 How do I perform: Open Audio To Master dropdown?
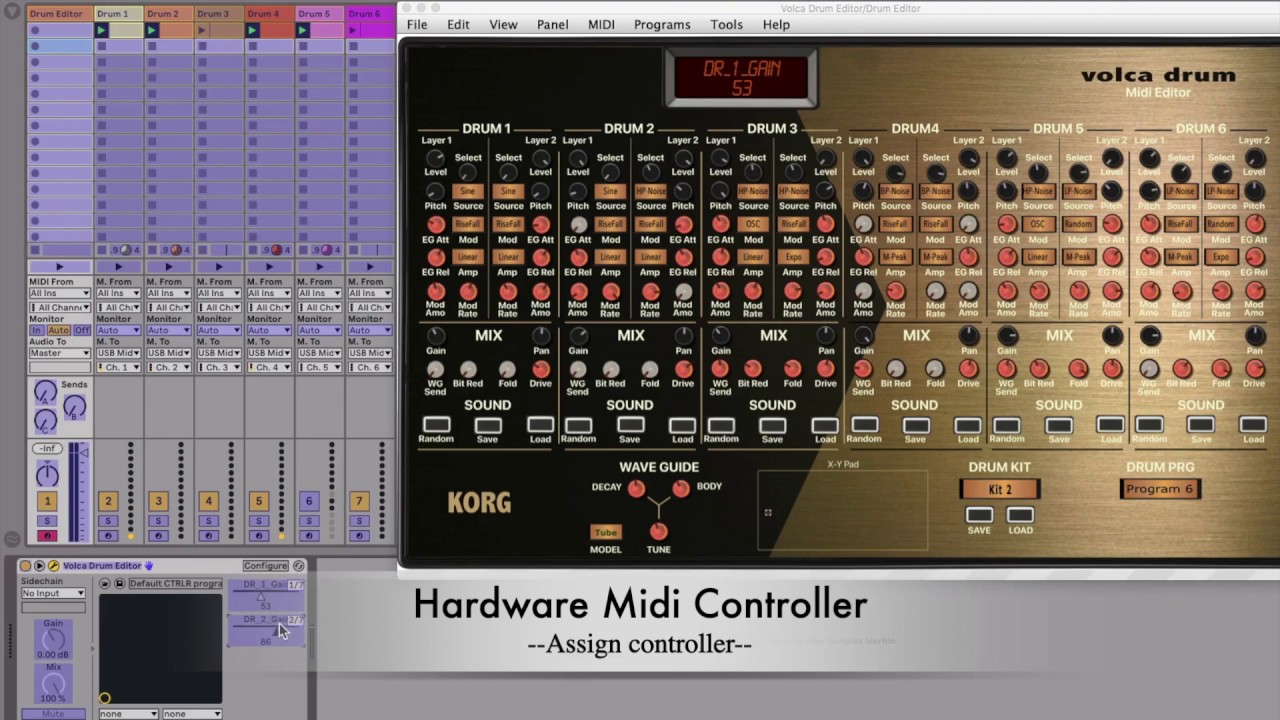59,353
